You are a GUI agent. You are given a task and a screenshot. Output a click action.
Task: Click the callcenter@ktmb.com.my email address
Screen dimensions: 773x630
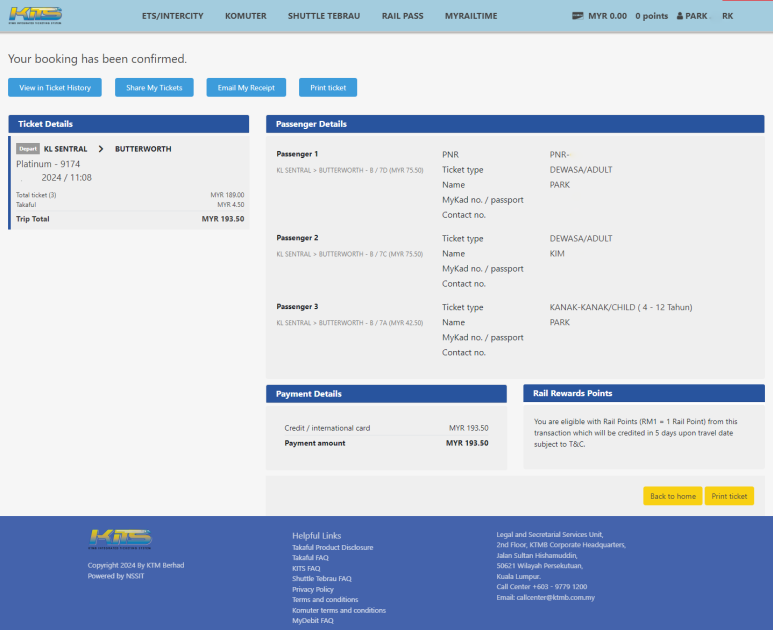tap(556, 597)
